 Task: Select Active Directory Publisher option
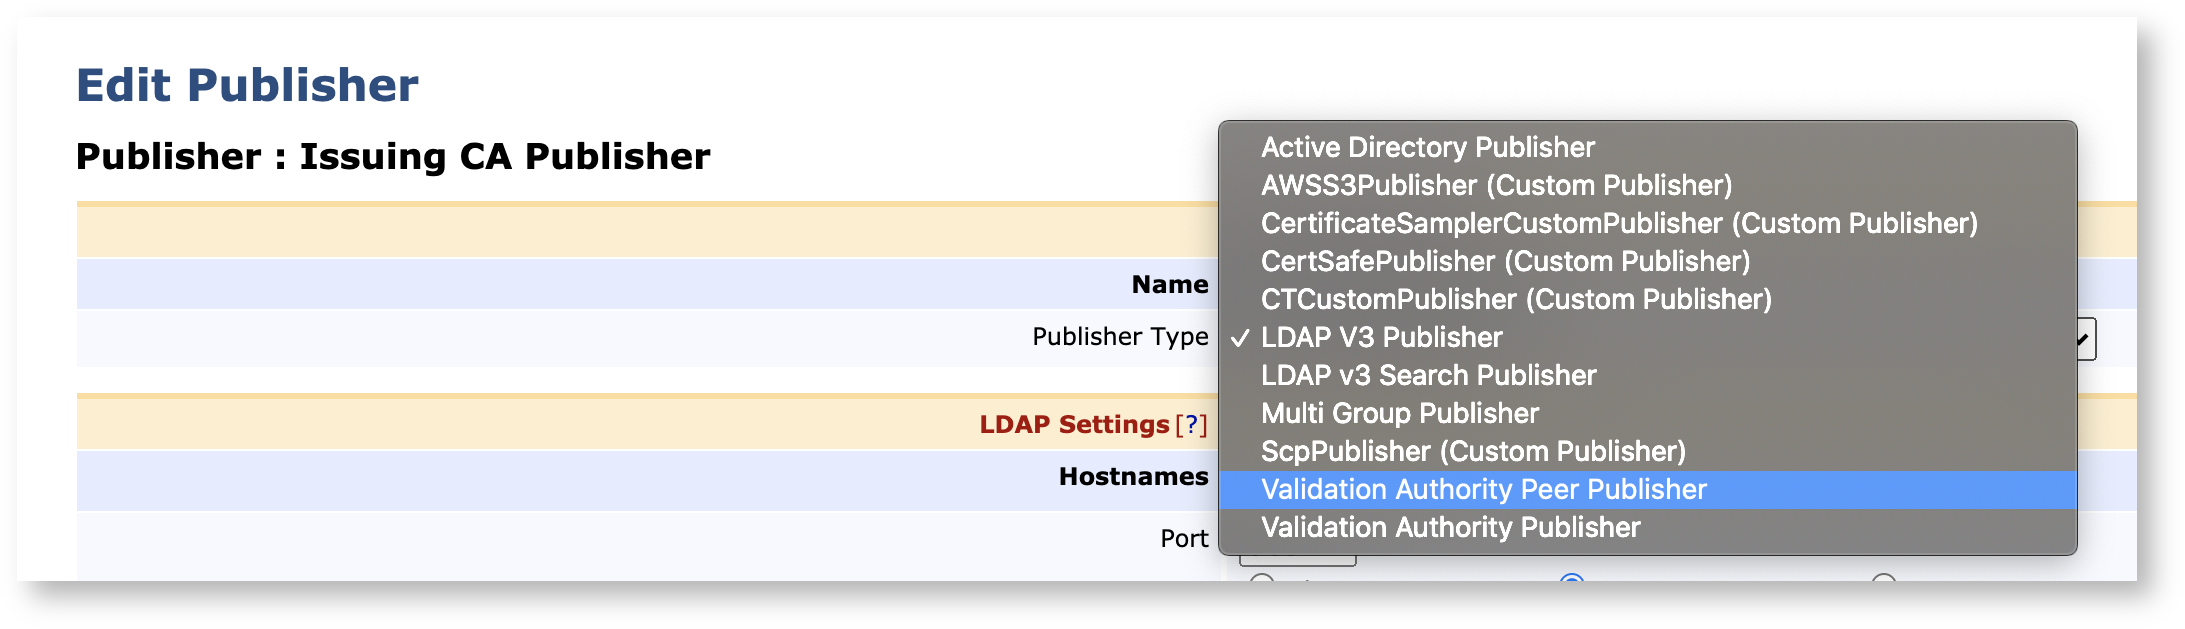[x=1427, y=147]
